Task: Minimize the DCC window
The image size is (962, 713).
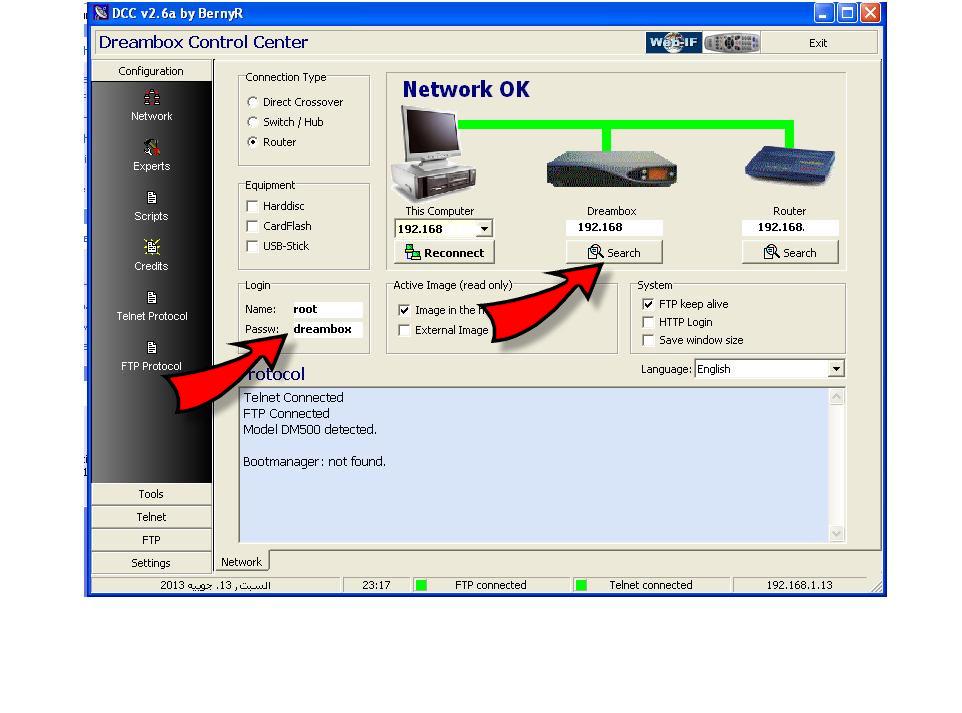Action: coord(824,13)
